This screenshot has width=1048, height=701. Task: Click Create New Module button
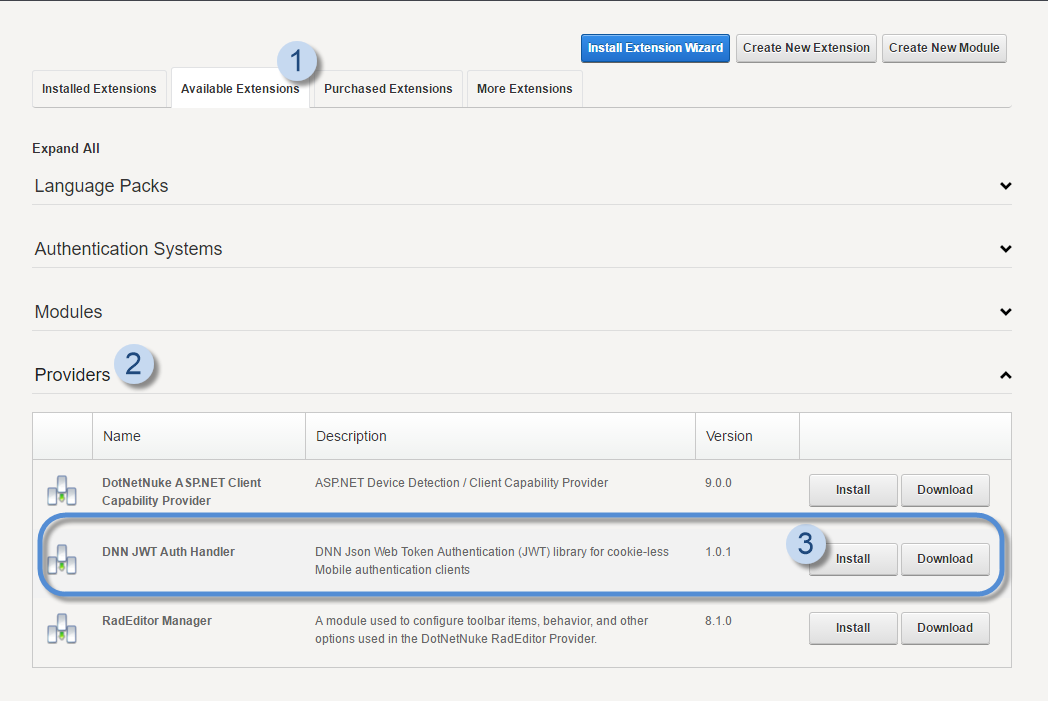point(944,48)
